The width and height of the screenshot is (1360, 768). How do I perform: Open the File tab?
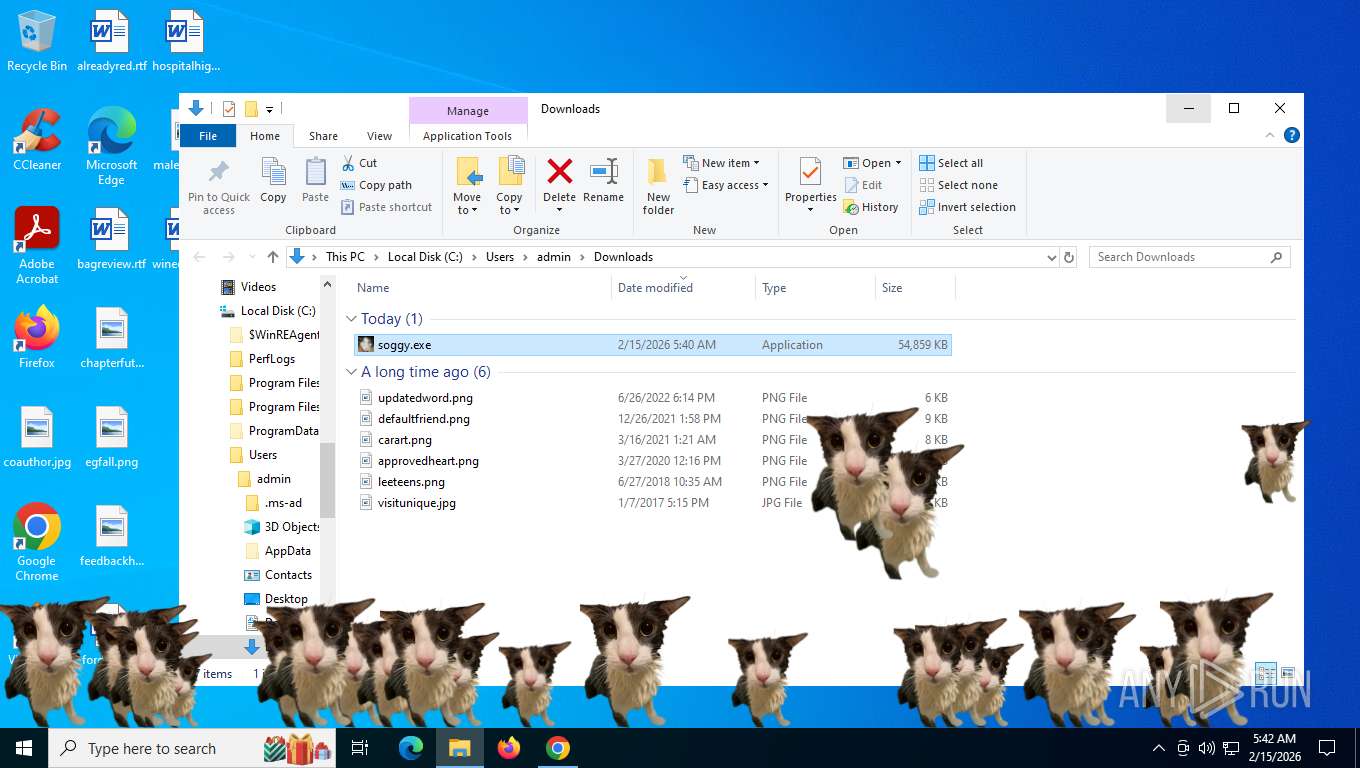coord(208,136)
